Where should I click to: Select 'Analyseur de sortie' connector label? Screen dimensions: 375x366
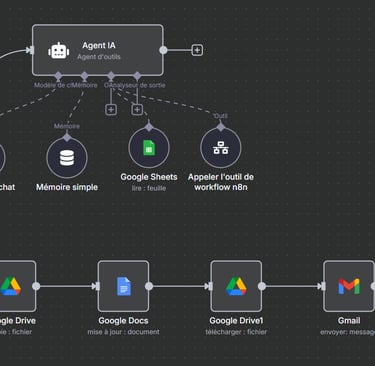[x=138, y=85]
